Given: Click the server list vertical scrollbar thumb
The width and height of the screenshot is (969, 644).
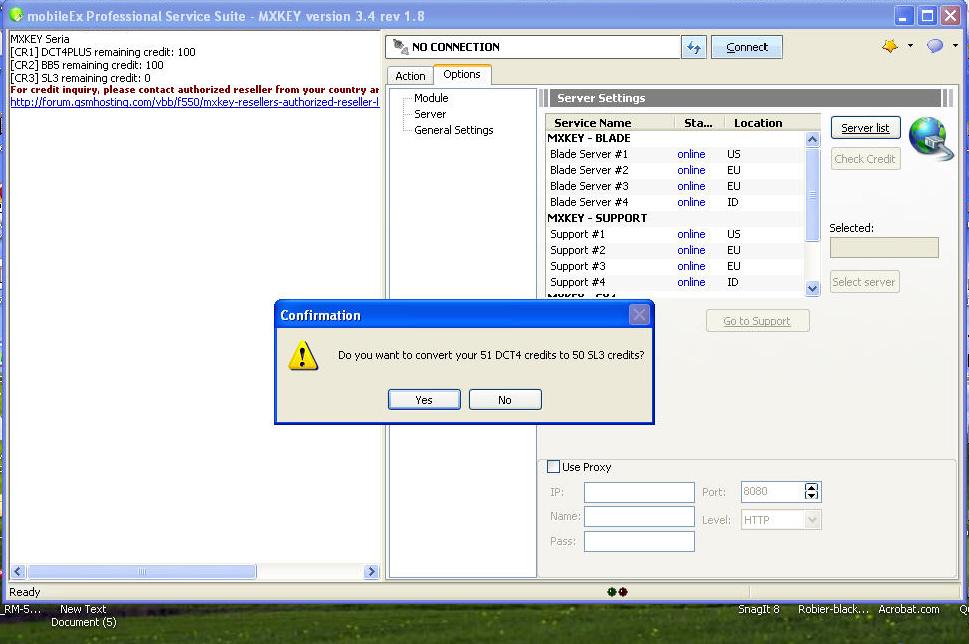Looking at the screenshot, I should [813, 195].
